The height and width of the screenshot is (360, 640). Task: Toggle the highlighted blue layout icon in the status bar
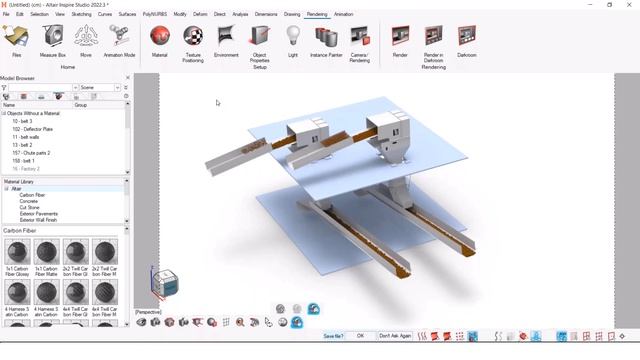click(x=562, y=336)
